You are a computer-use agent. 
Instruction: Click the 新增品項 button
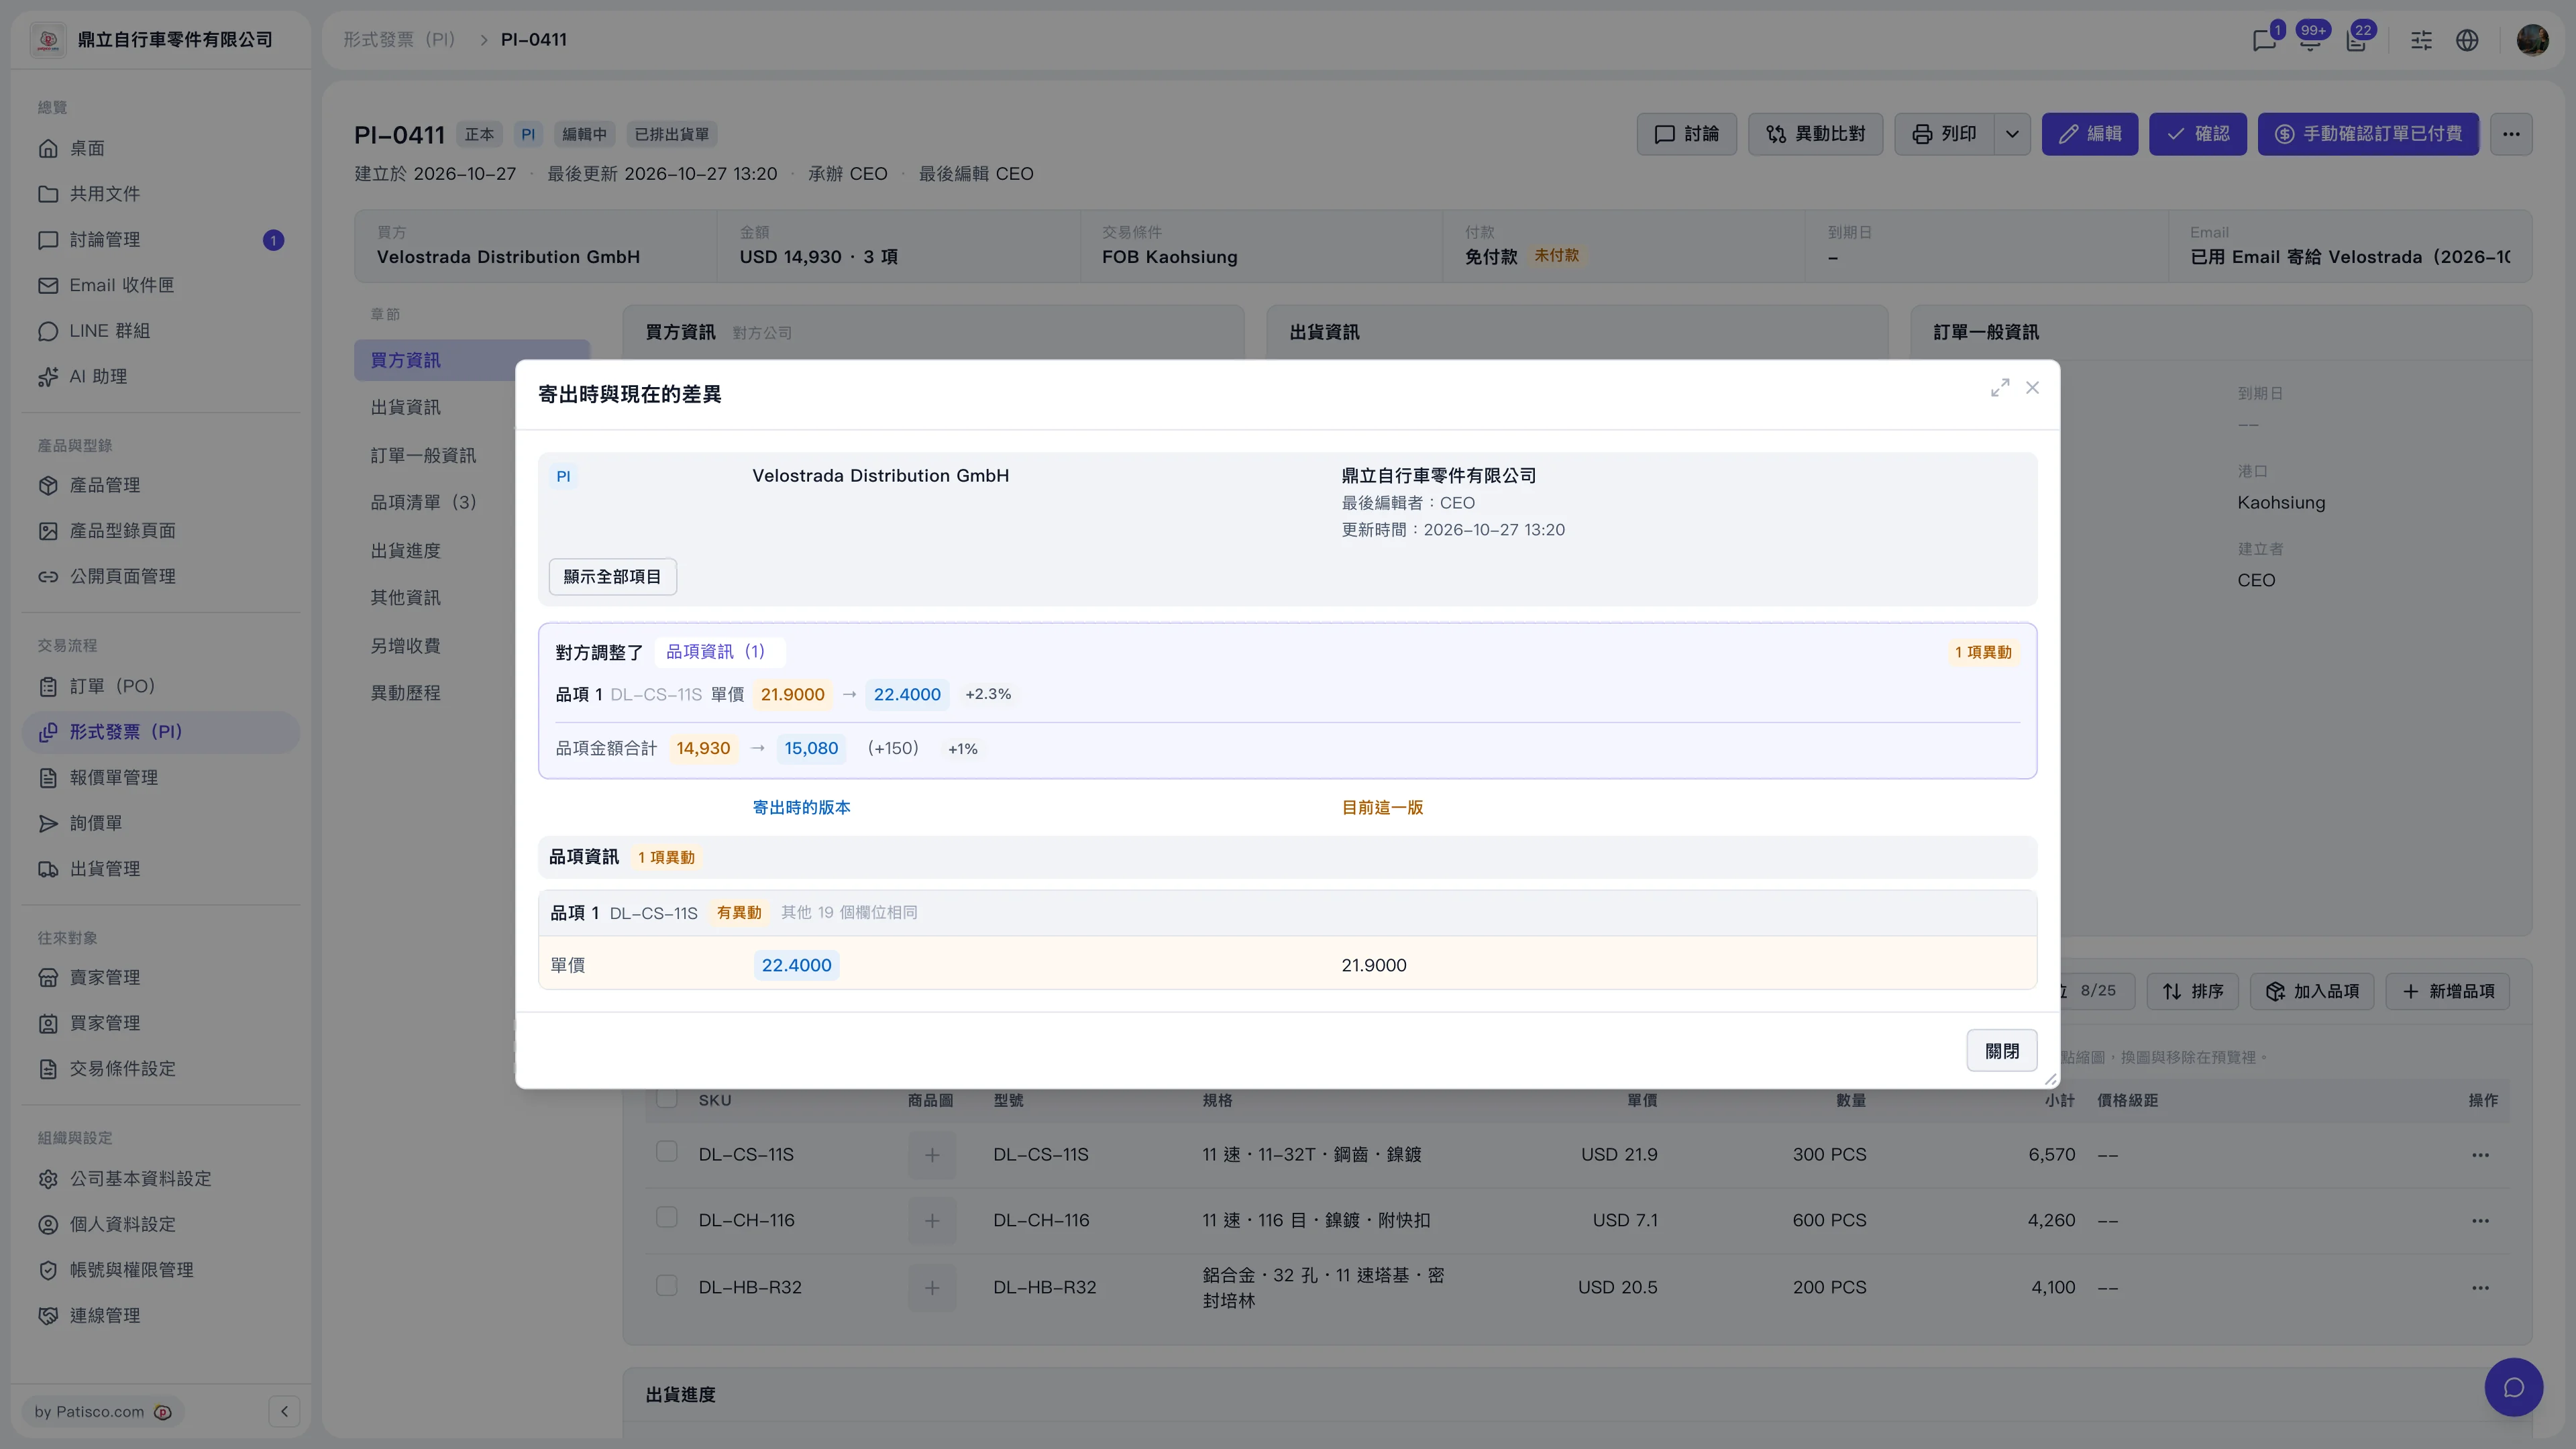pos(2448,992)
